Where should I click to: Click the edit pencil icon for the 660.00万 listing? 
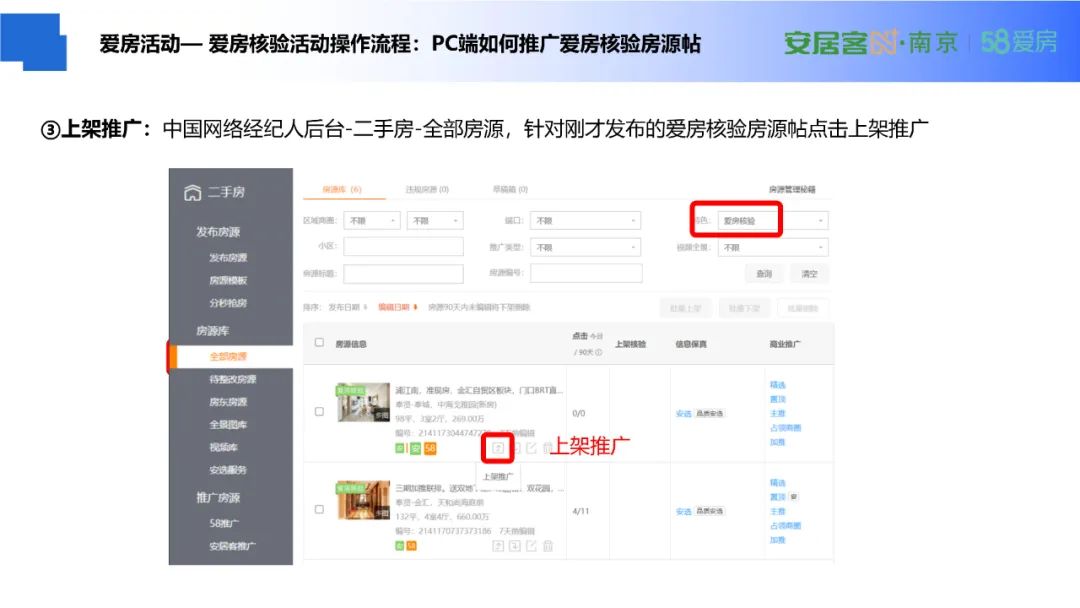coord(531,546)
